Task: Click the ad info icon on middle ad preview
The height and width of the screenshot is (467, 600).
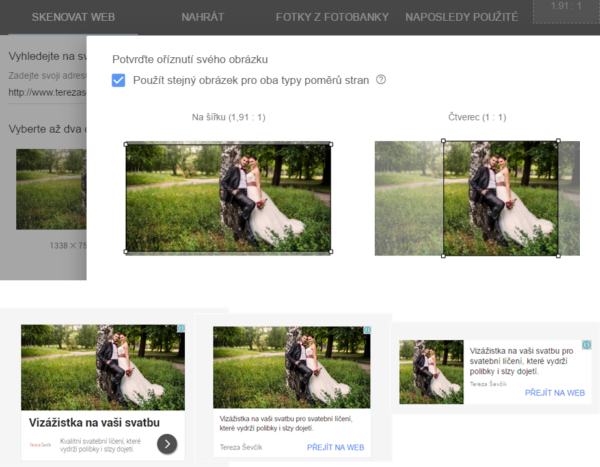Action: (366, 331)
